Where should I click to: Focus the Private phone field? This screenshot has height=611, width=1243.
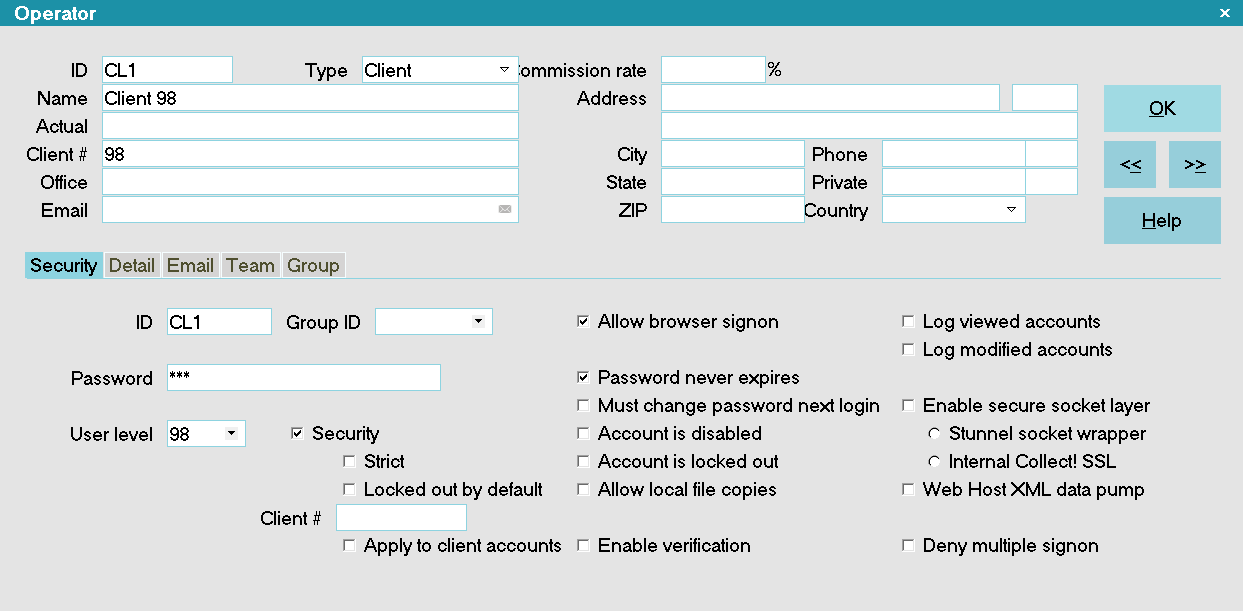click(x=954, y=182)
